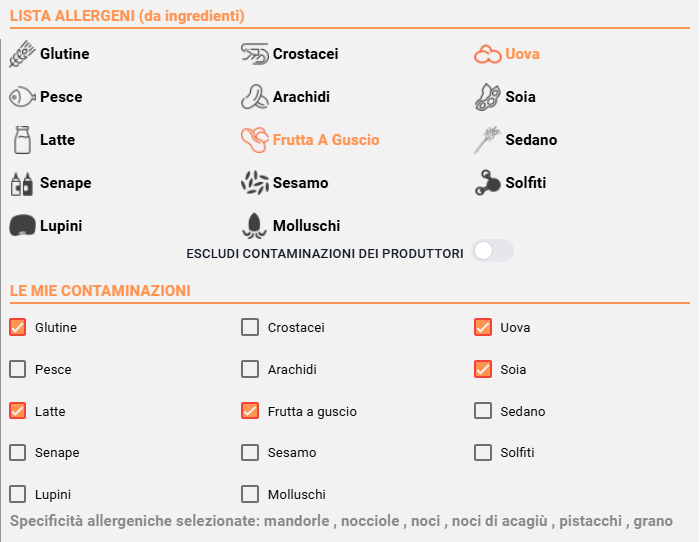Toggle Escludi contaminazioni dei produttori switch
The image size is (700, 542).
click(492, 251)
